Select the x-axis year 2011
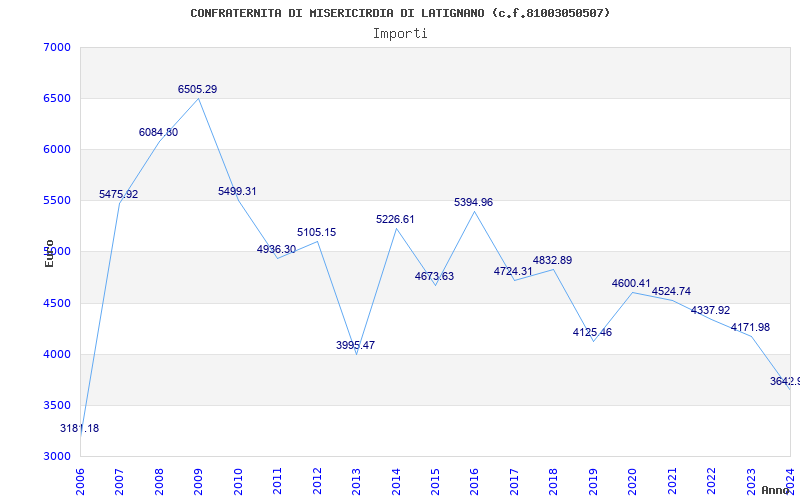 point(278,481)
